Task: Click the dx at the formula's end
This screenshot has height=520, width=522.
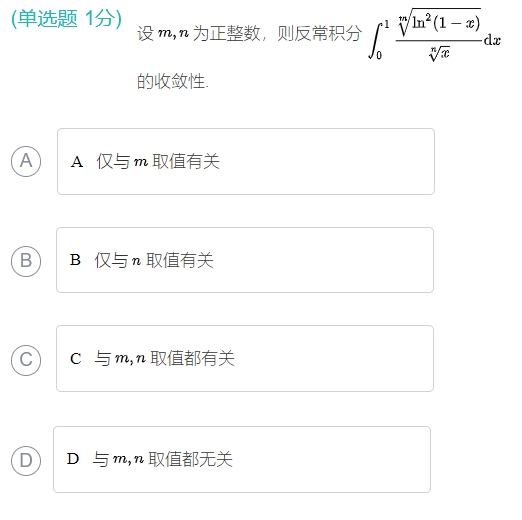Action: coord(492,40)
